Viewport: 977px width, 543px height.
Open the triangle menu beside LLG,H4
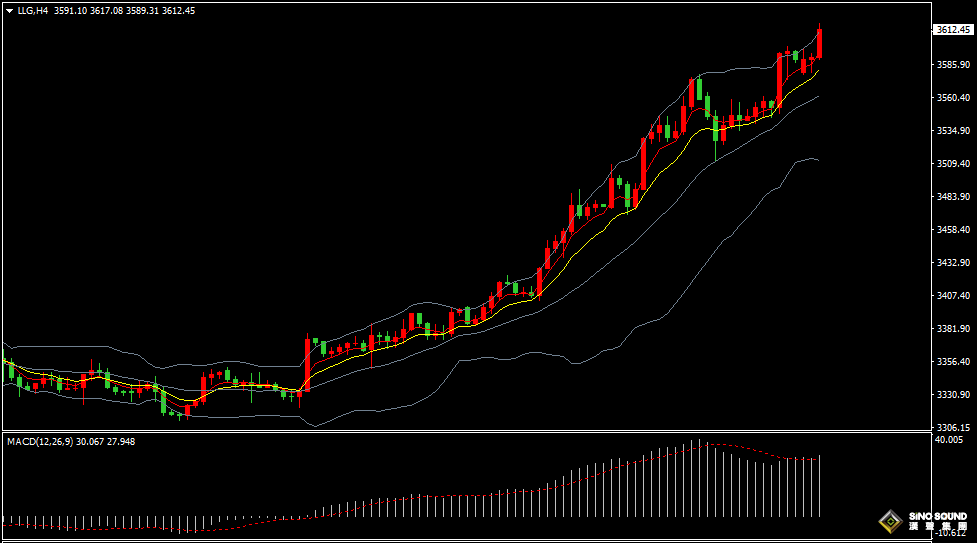9,11
